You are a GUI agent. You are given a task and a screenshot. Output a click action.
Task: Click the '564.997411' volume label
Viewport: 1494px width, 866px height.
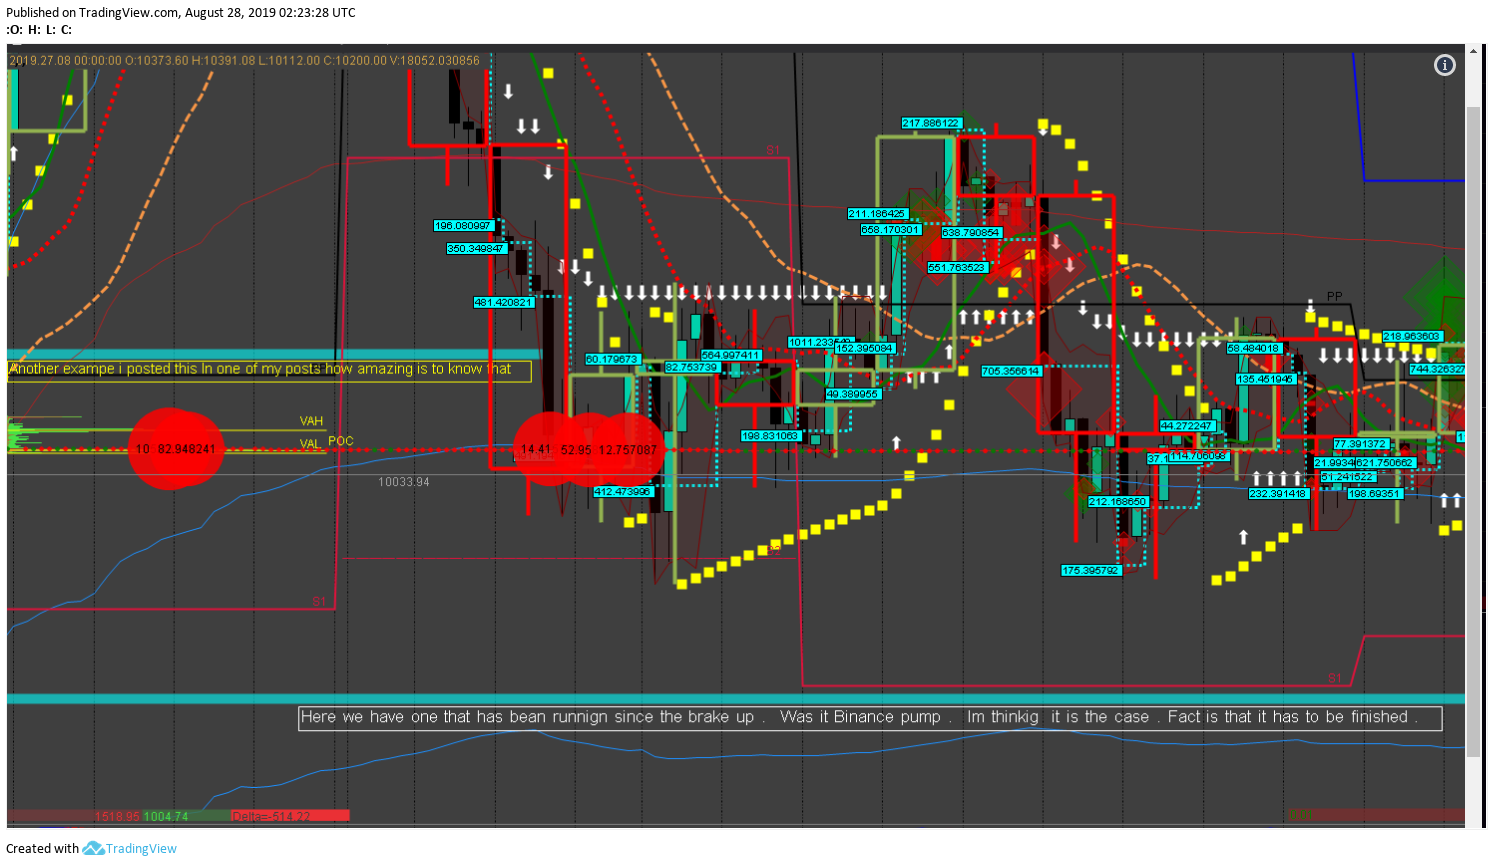point(731,355)
